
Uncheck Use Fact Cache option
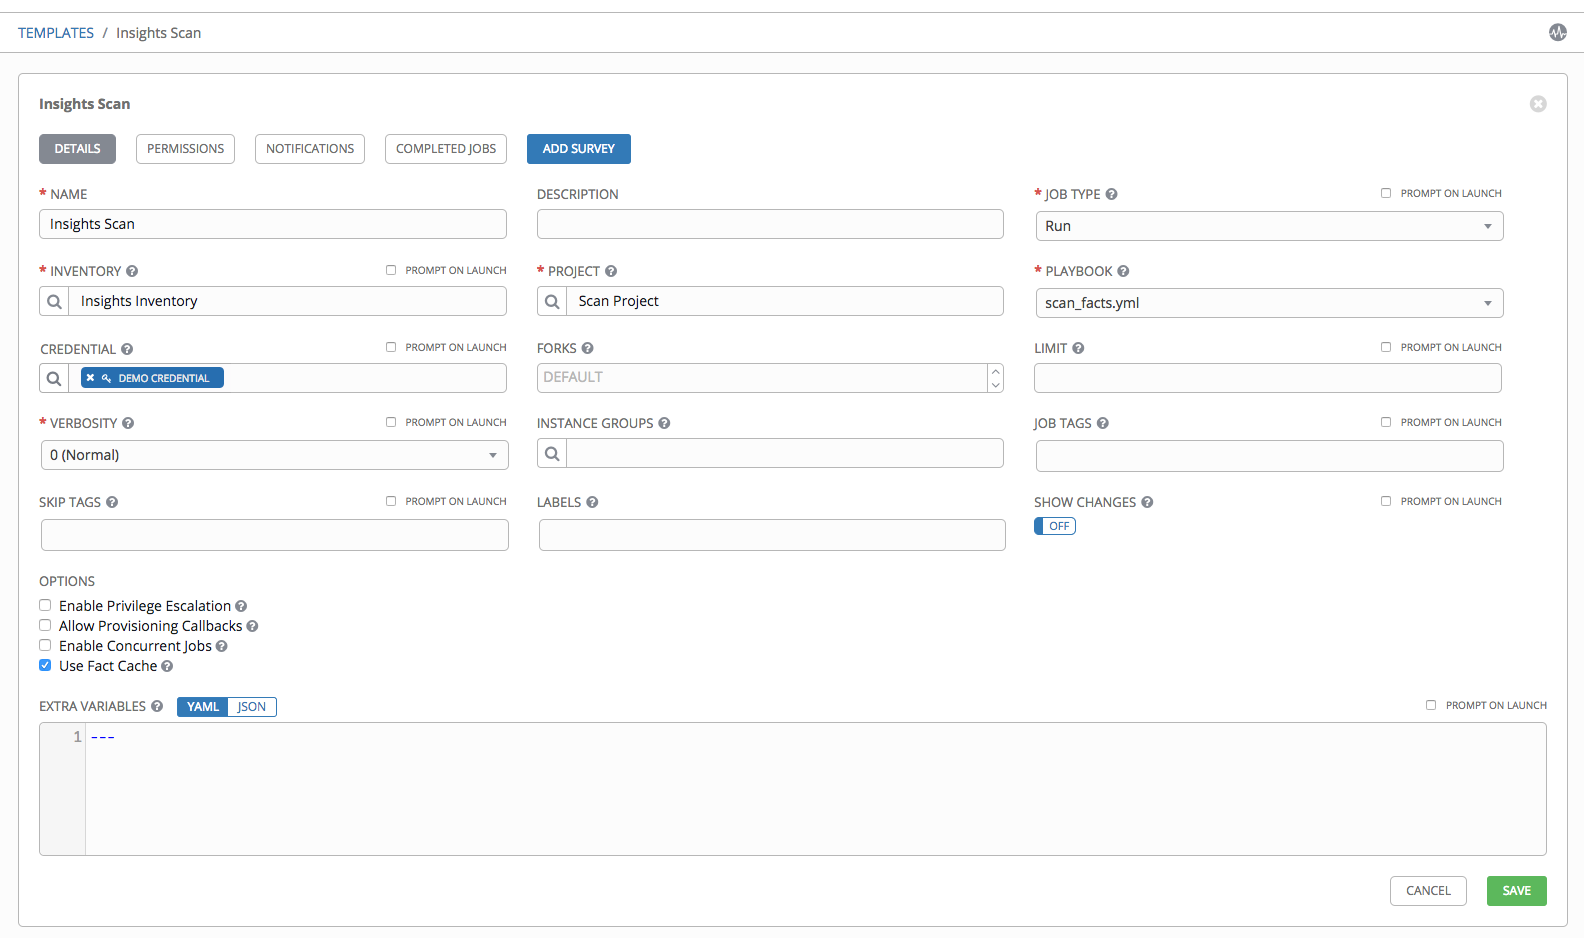(45, 665)
